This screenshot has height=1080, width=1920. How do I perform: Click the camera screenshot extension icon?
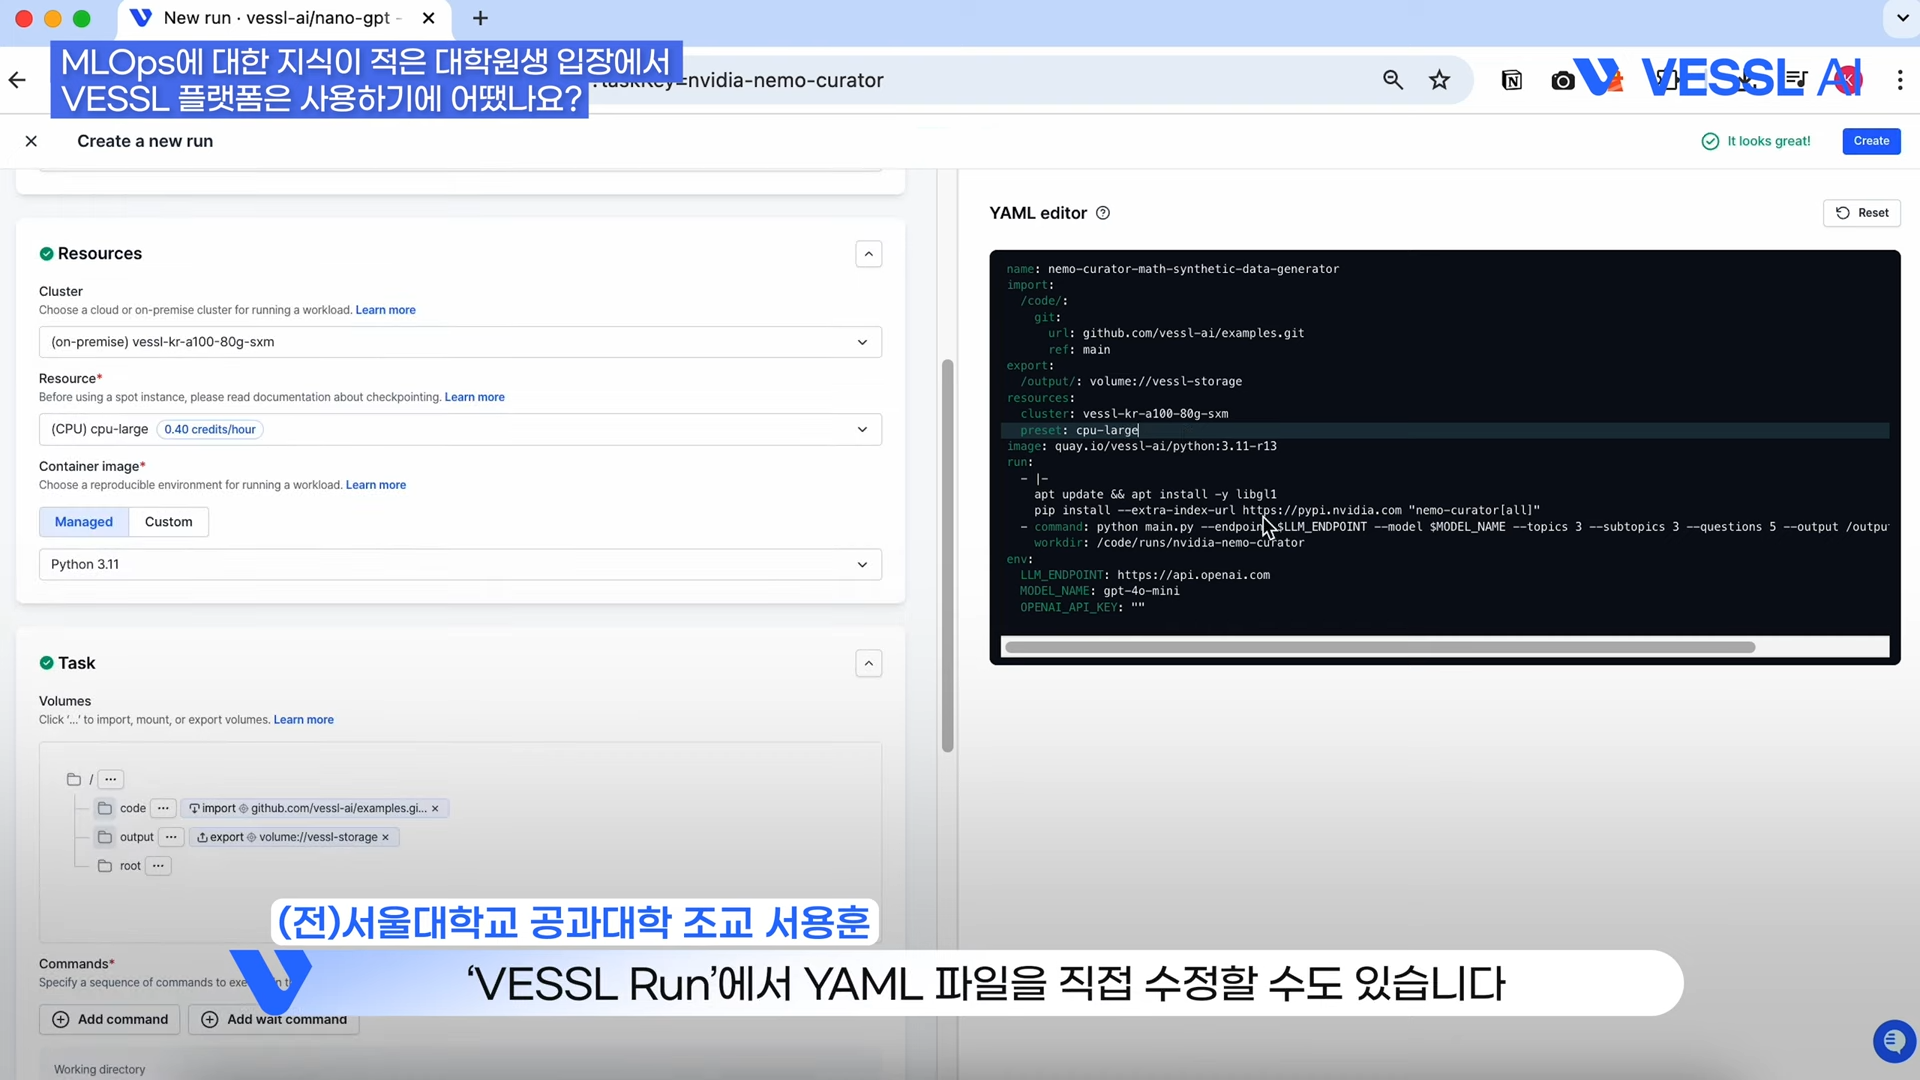pyautogui.click(x=1562, y=81)
